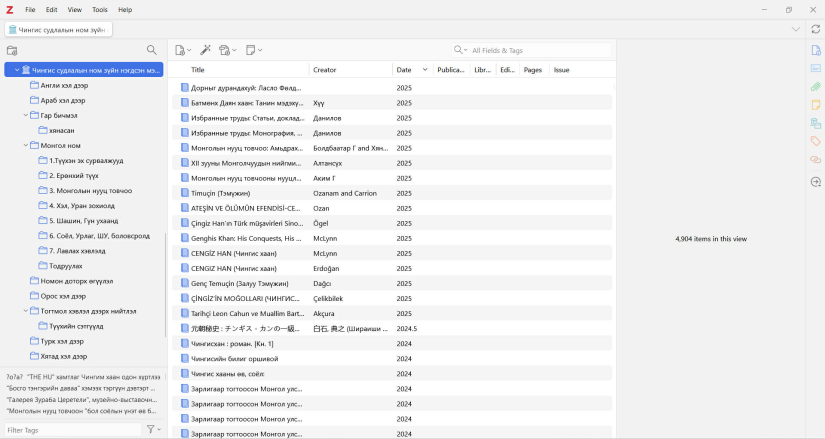Screen dimensions: 825x439
Task: Click the collection search magnifier icon
Action: coord(152,50)
